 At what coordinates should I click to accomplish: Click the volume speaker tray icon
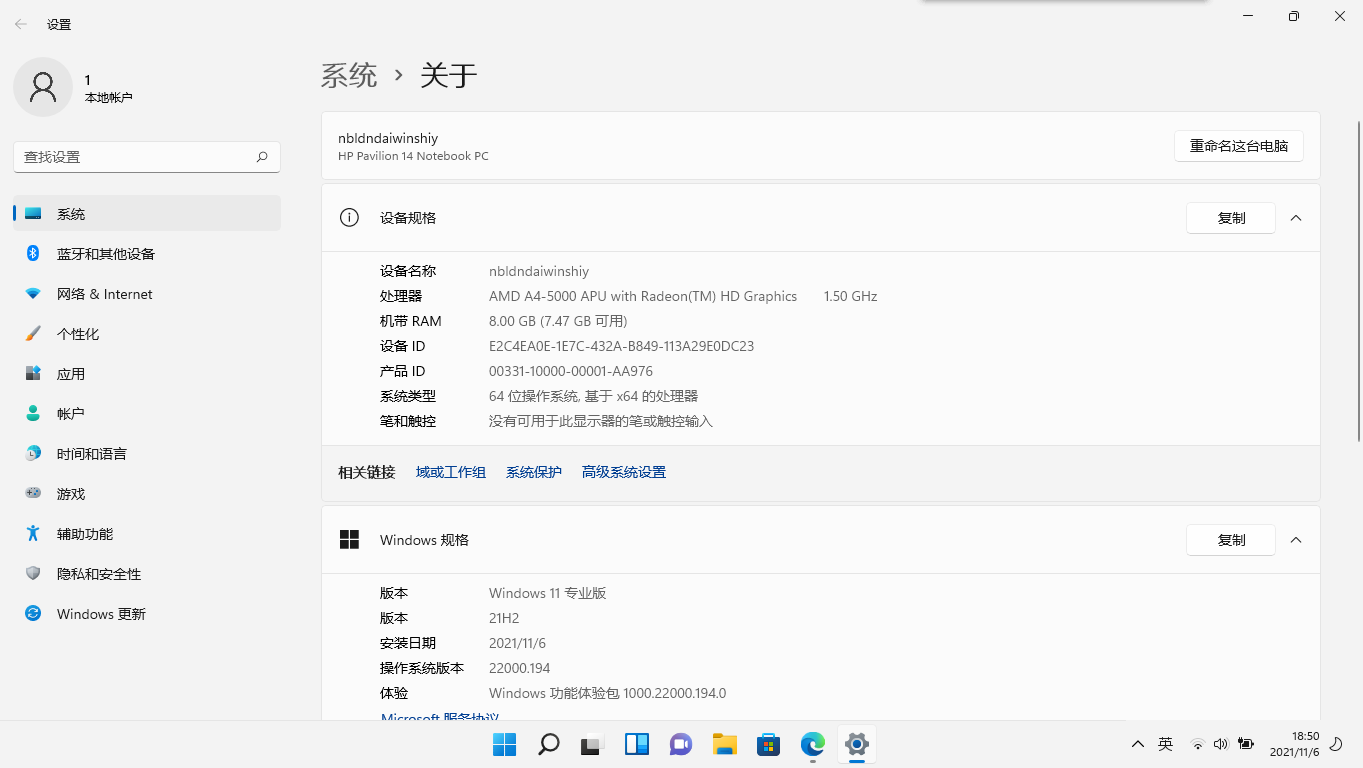point(1221,744)
